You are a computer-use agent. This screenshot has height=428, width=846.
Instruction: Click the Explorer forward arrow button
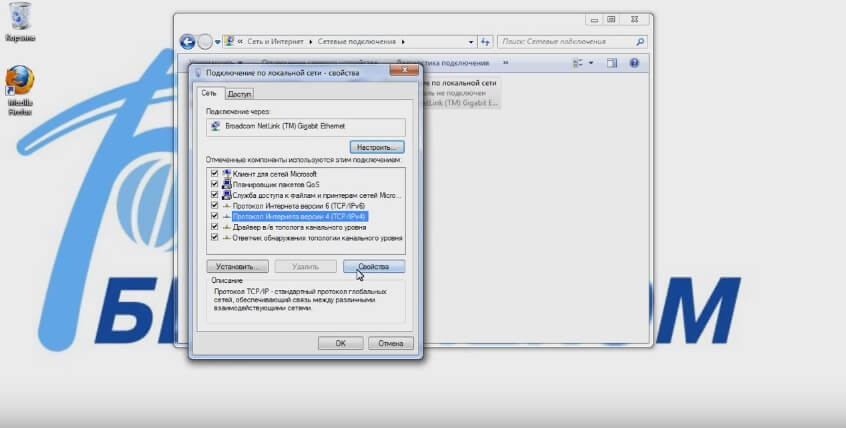205,42
